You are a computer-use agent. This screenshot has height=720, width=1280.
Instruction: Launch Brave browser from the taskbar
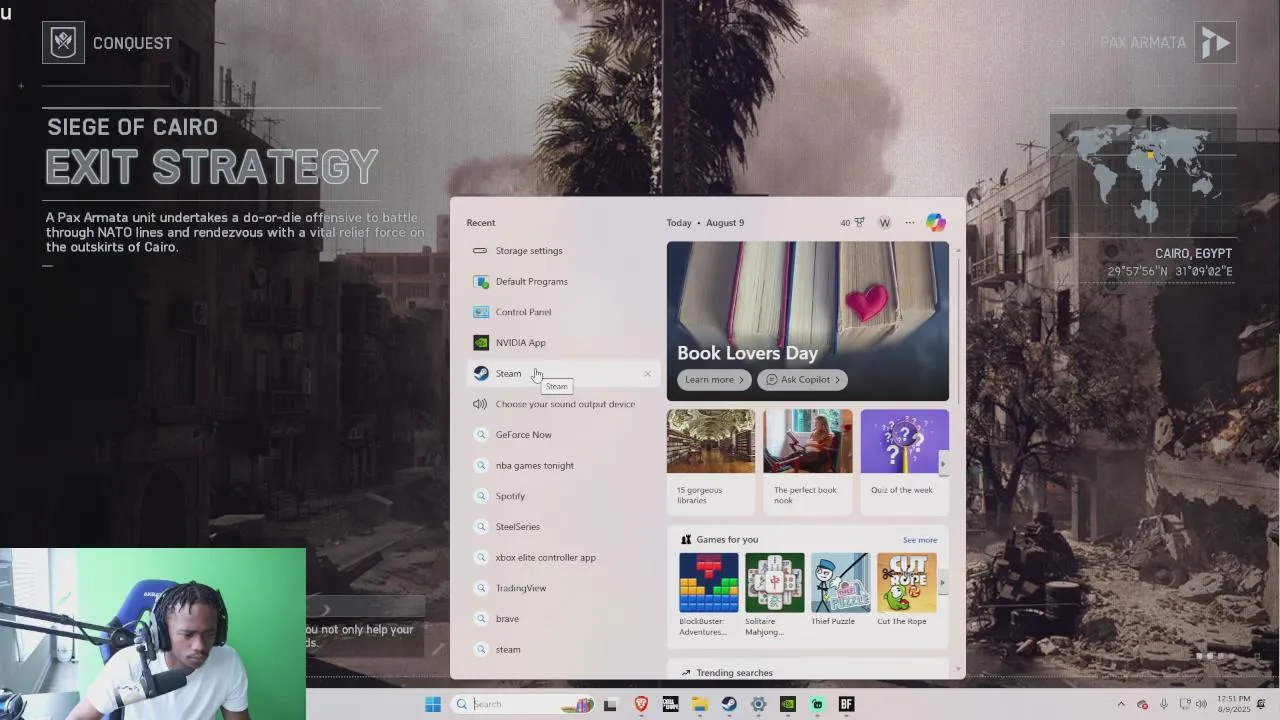(x=641, y=704)
